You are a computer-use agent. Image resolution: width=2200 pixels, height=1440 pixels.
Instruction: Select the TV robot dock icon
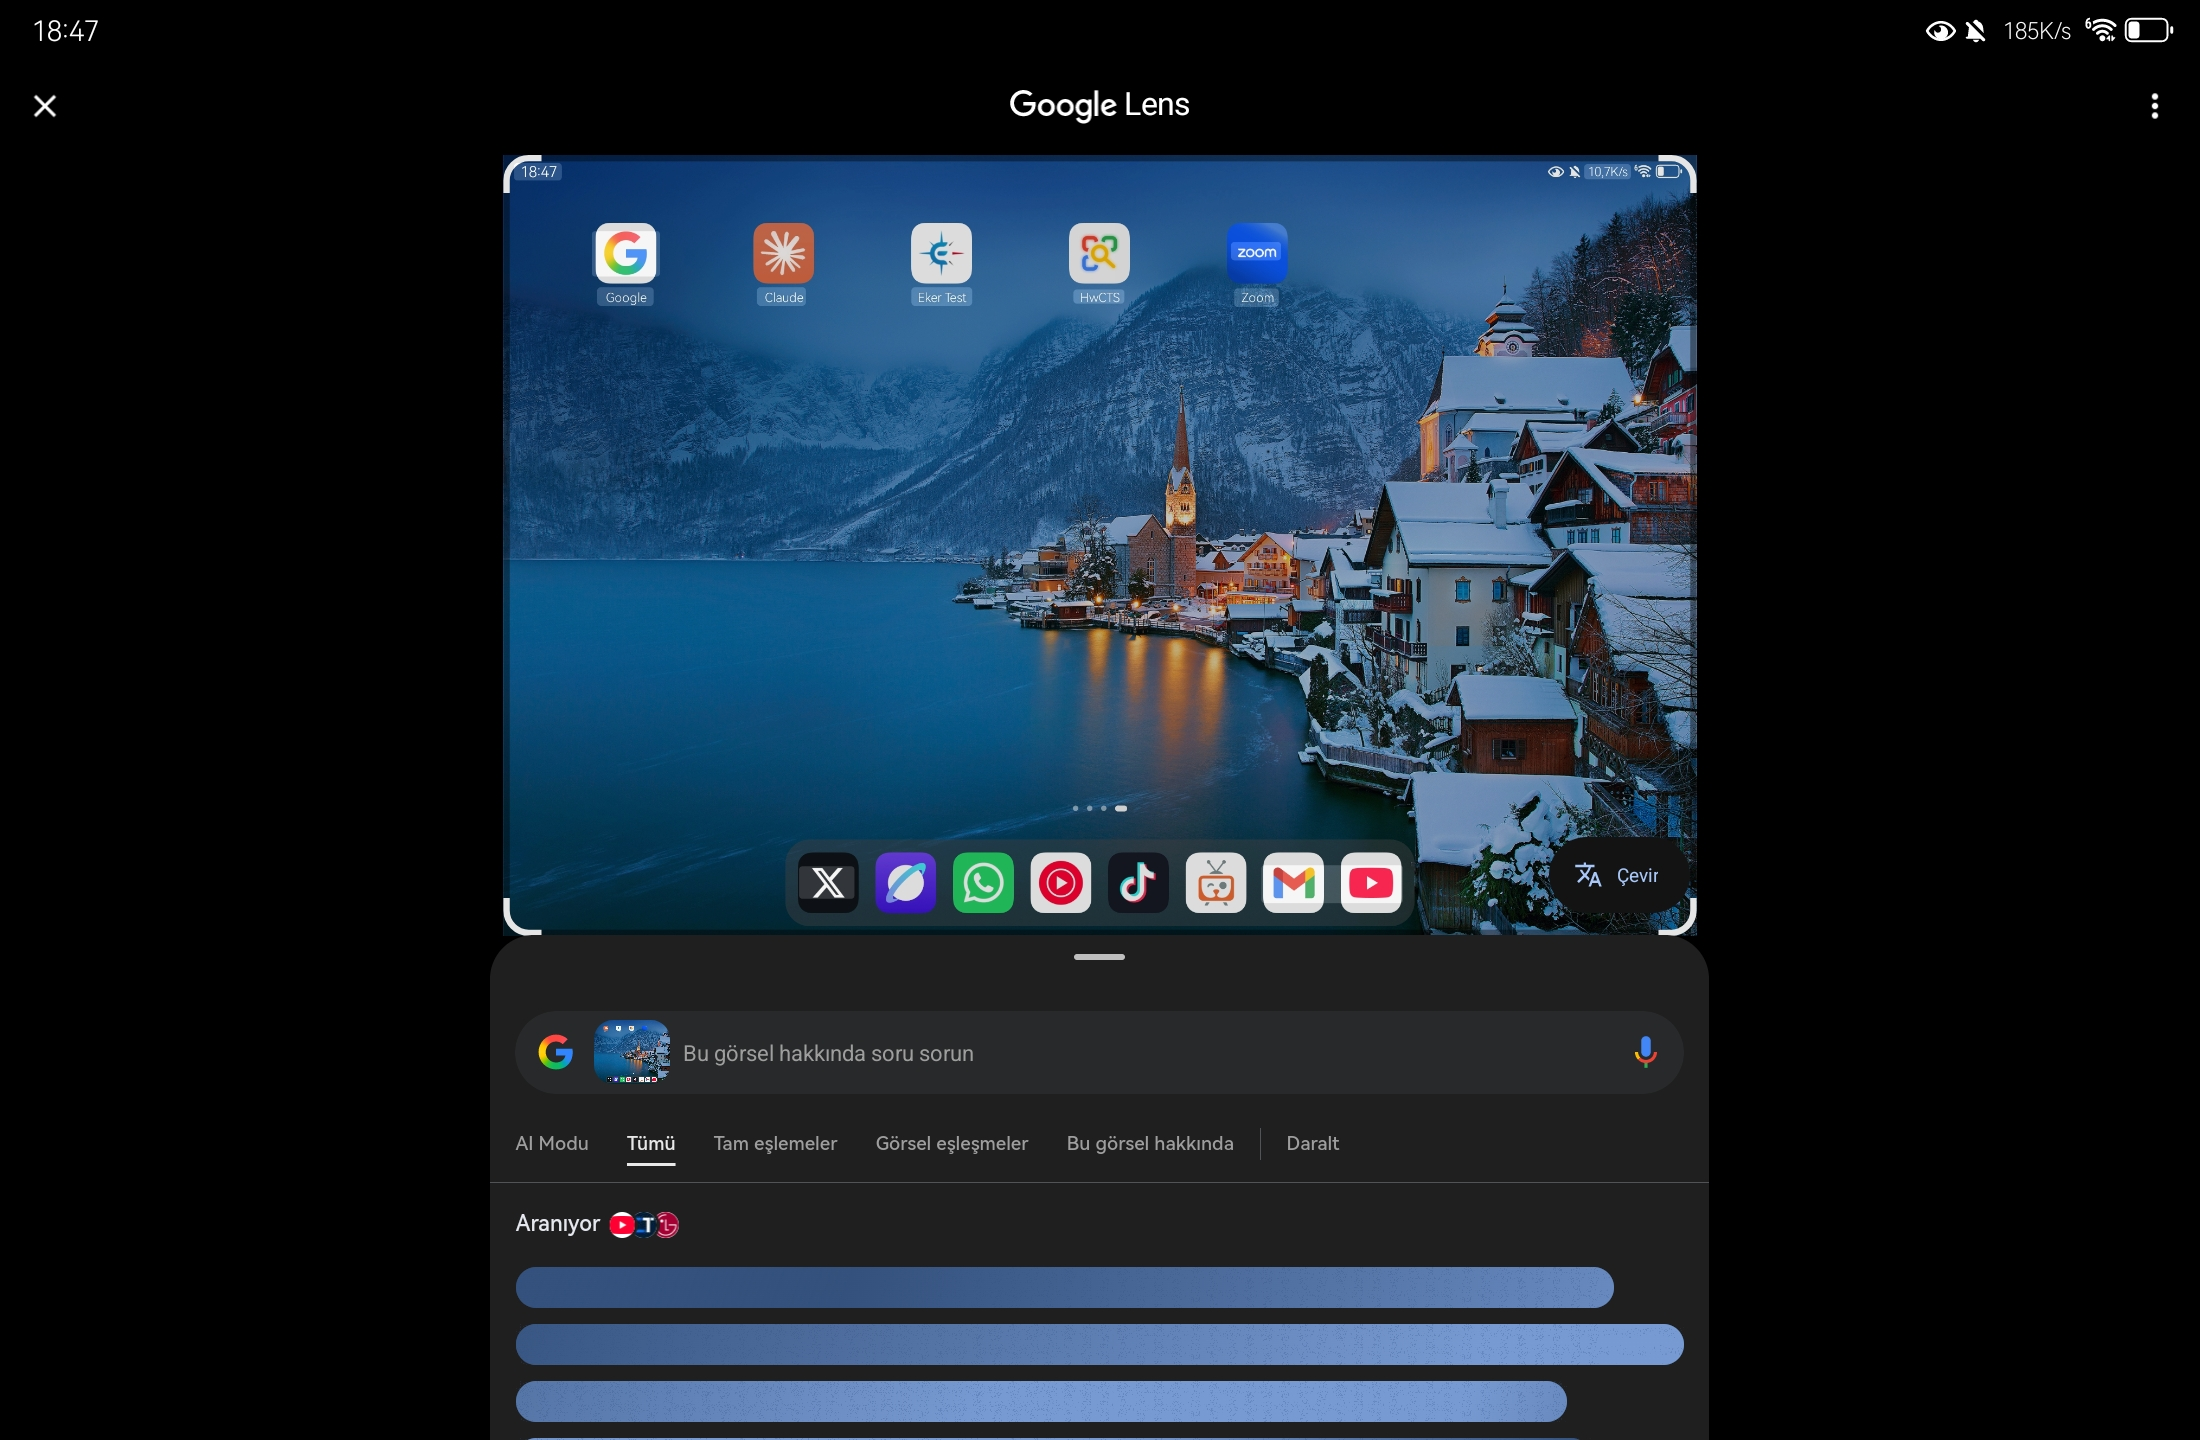pyautogui.click(x=1216, y=883)
